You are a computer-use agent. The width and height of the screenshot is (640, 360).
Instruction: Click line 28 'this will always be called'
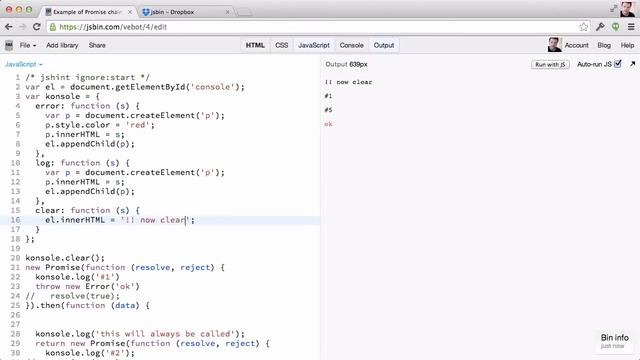pos(140,334)
